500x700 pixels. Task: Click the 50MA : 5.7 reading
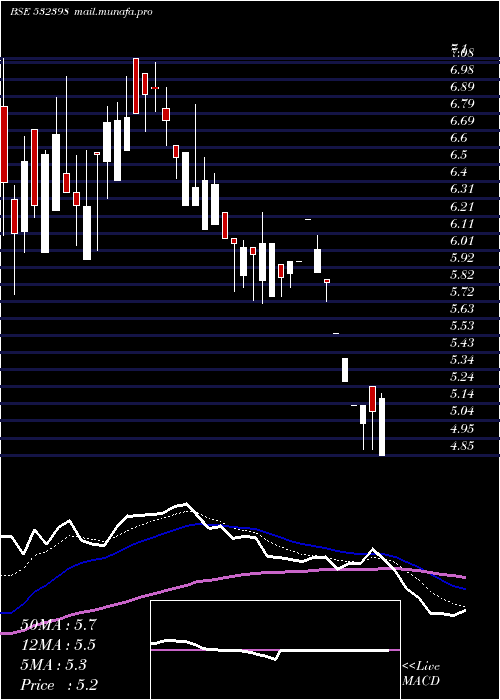click(x=58, y=625)
